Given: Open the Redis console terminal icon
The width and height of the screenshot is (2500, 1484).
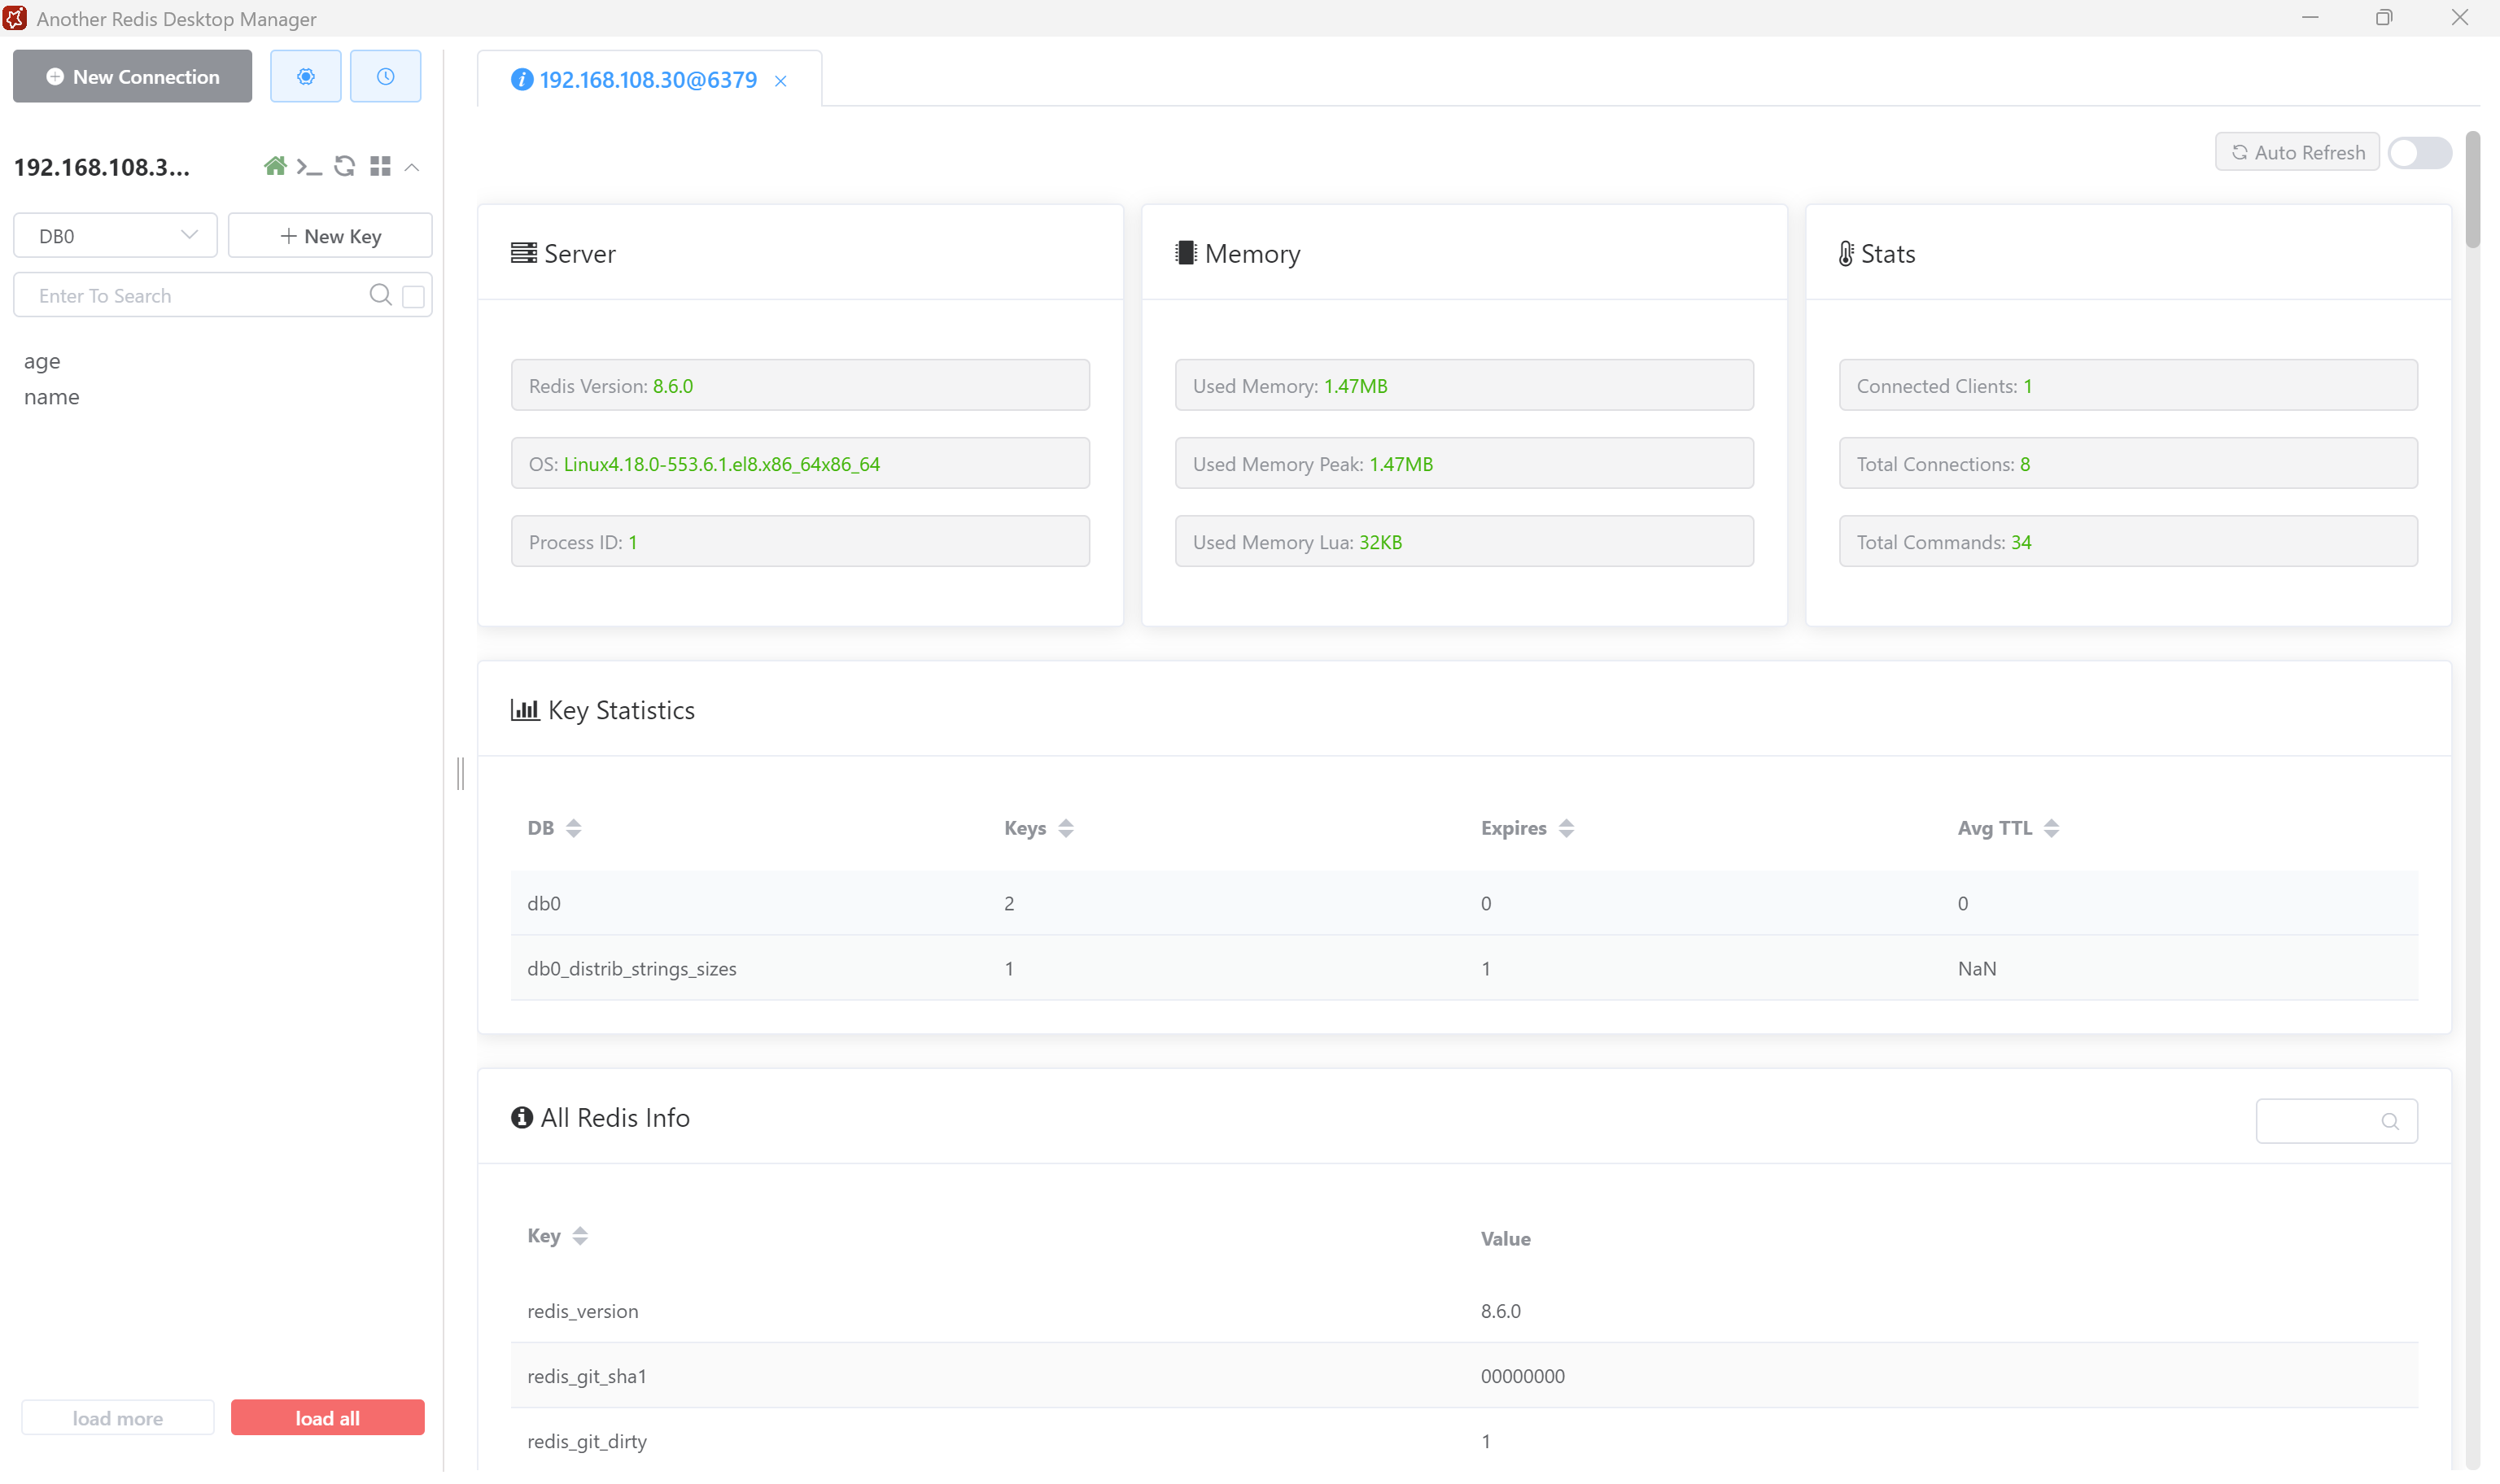Looking at the screenshot, I should tap(309, 167).
